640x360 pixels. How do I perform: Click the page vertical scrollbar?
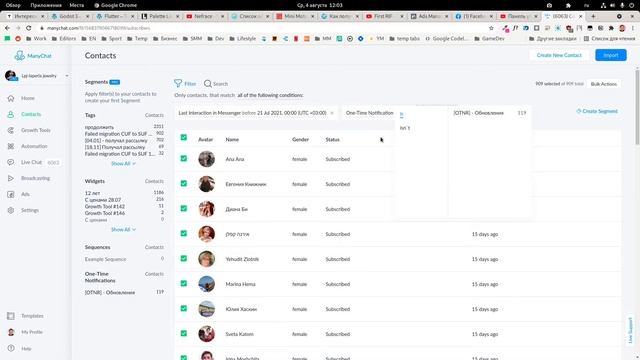coord(637,107)
